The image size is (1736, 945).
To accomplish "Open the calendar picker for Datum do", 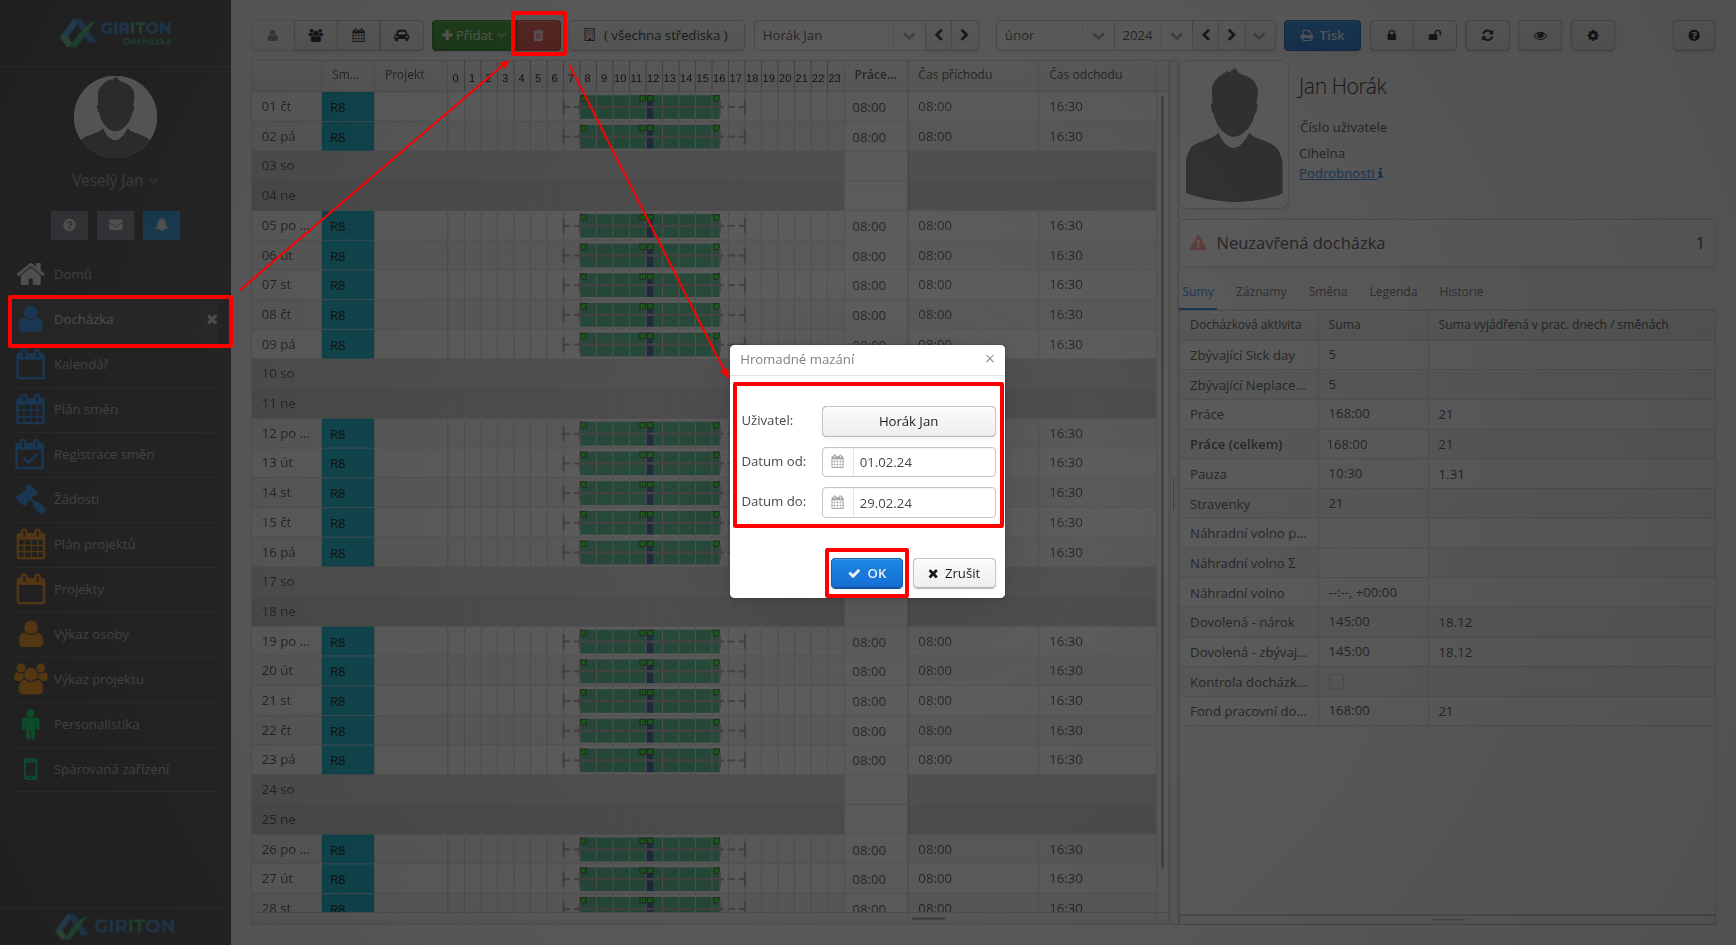I will (838, 503).
